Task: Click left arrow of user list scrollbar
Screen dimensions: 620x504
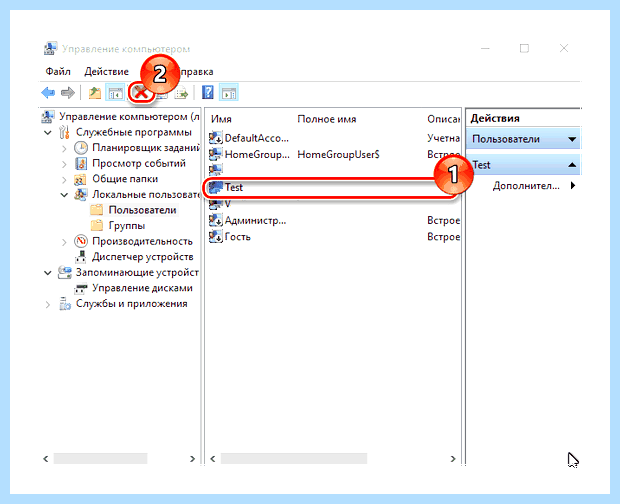Action: [x=213, y=459]
